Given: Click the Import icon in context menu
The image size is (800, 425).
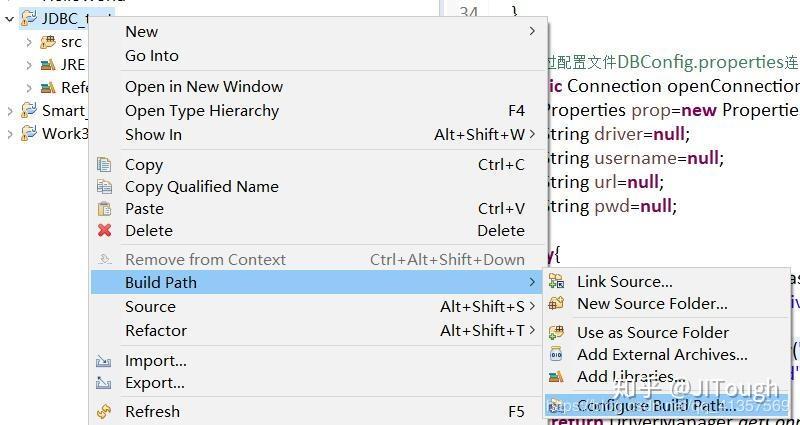Looking at the screenshot, I should [x=104, y=360].
